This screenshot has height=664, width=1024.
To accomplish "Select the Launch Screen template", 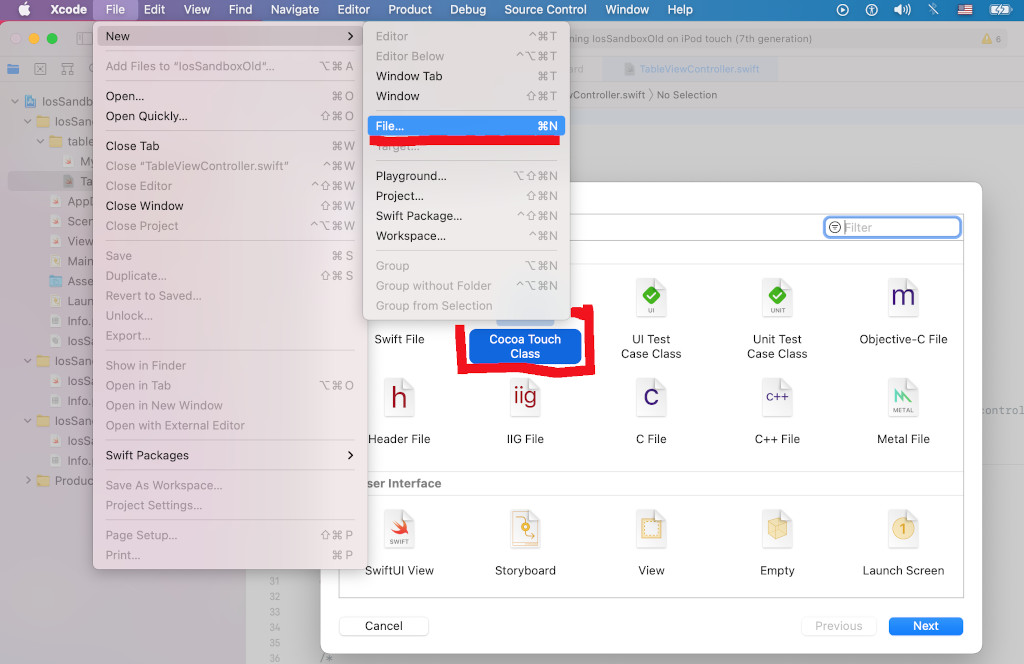I will point(903,543).
